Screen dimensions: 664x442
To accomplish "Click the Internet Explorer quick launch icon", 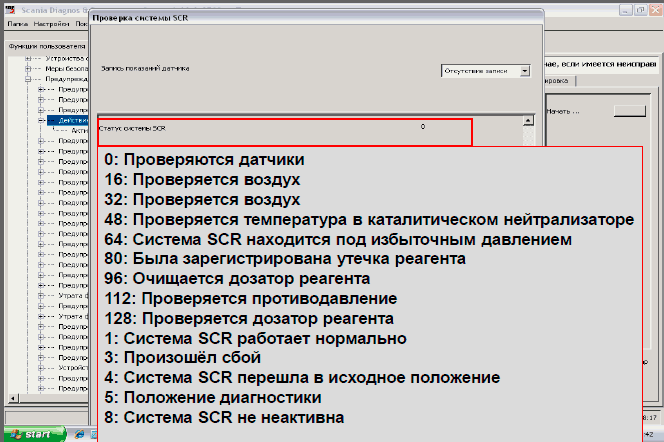I will 79,434.
